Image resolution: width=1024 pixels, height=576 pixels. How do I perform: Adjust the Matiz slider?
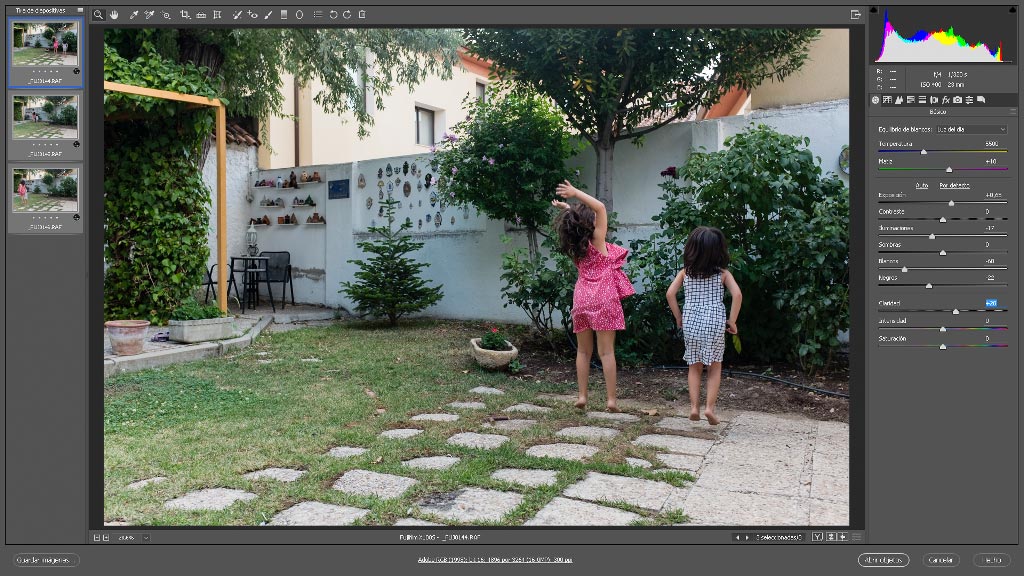pyautogui.click(x=949, y=169)
